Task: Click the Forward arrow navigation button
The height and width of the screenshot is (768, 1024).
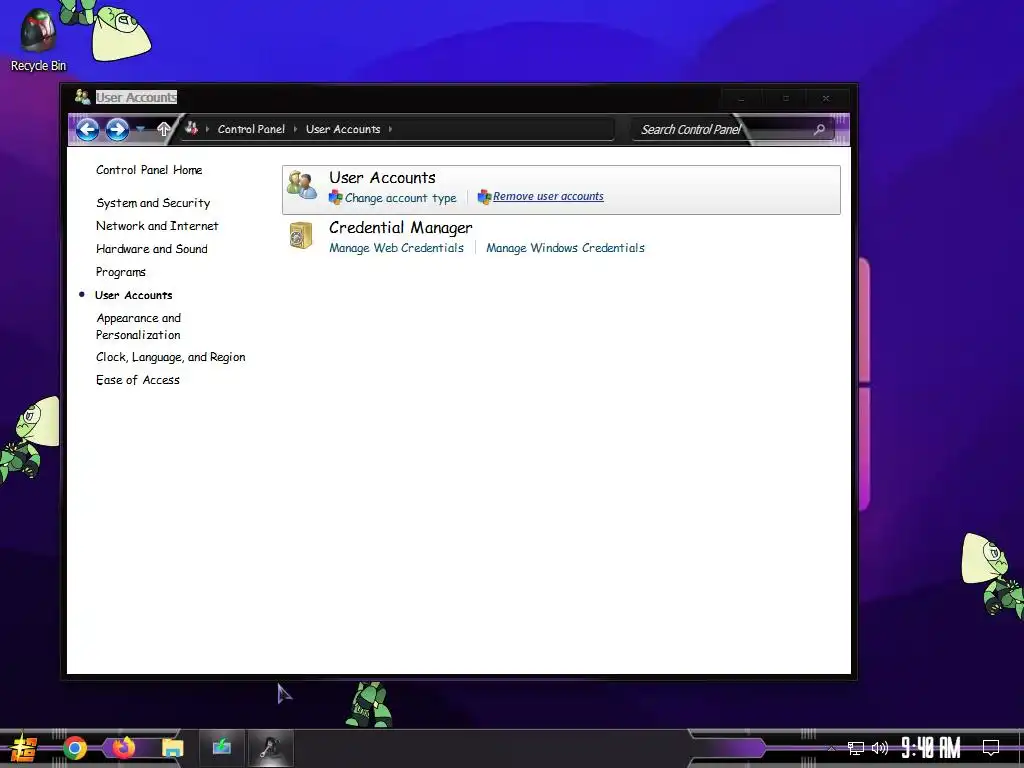Action: (x=118, y=129)
